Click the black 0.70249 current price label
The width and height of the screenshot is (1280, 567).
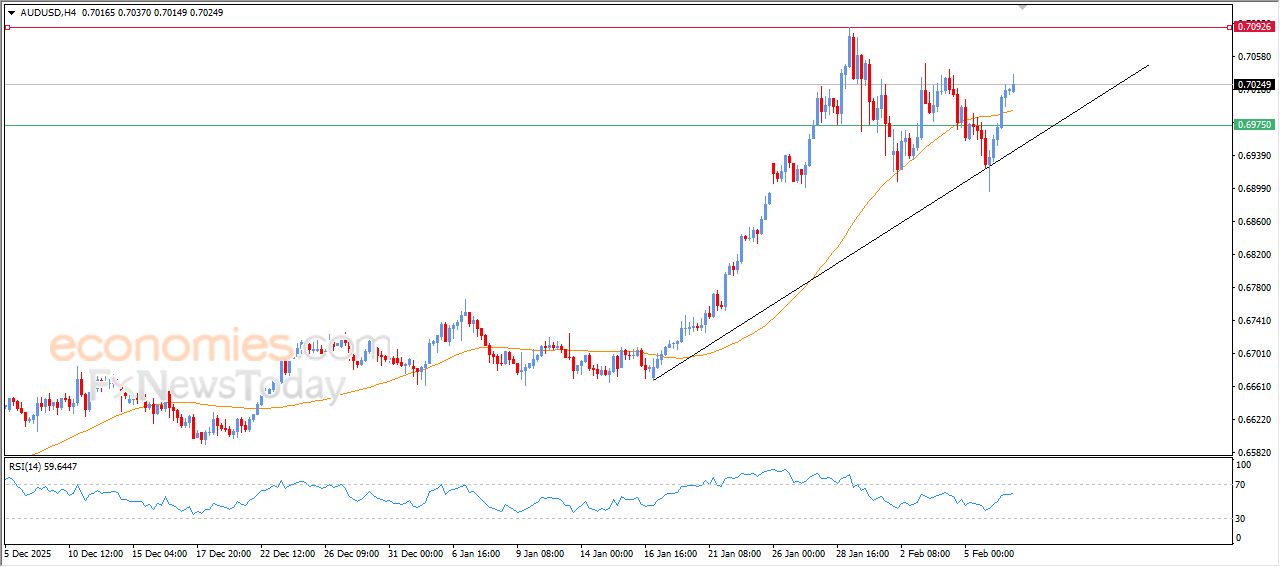pos(1254,85)
